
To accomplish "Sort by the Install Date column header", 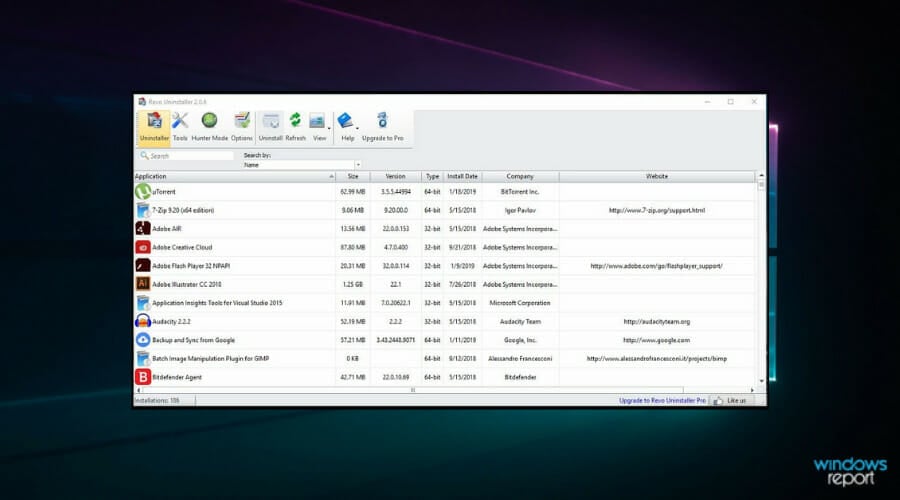I will click(462, 176).
